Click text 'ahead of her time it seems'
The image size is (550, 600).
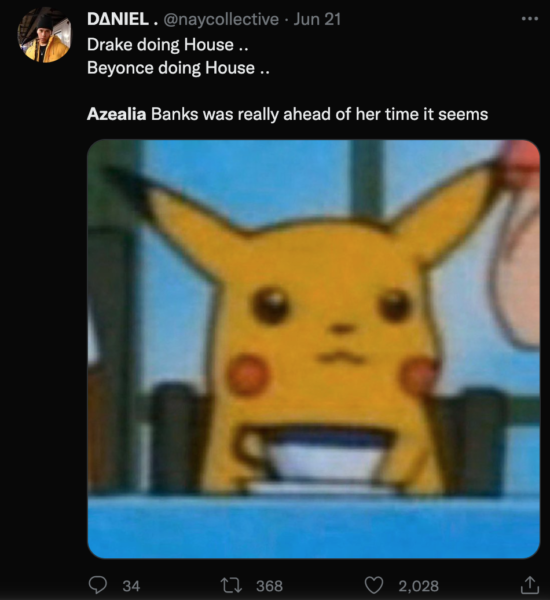[385, 114]
